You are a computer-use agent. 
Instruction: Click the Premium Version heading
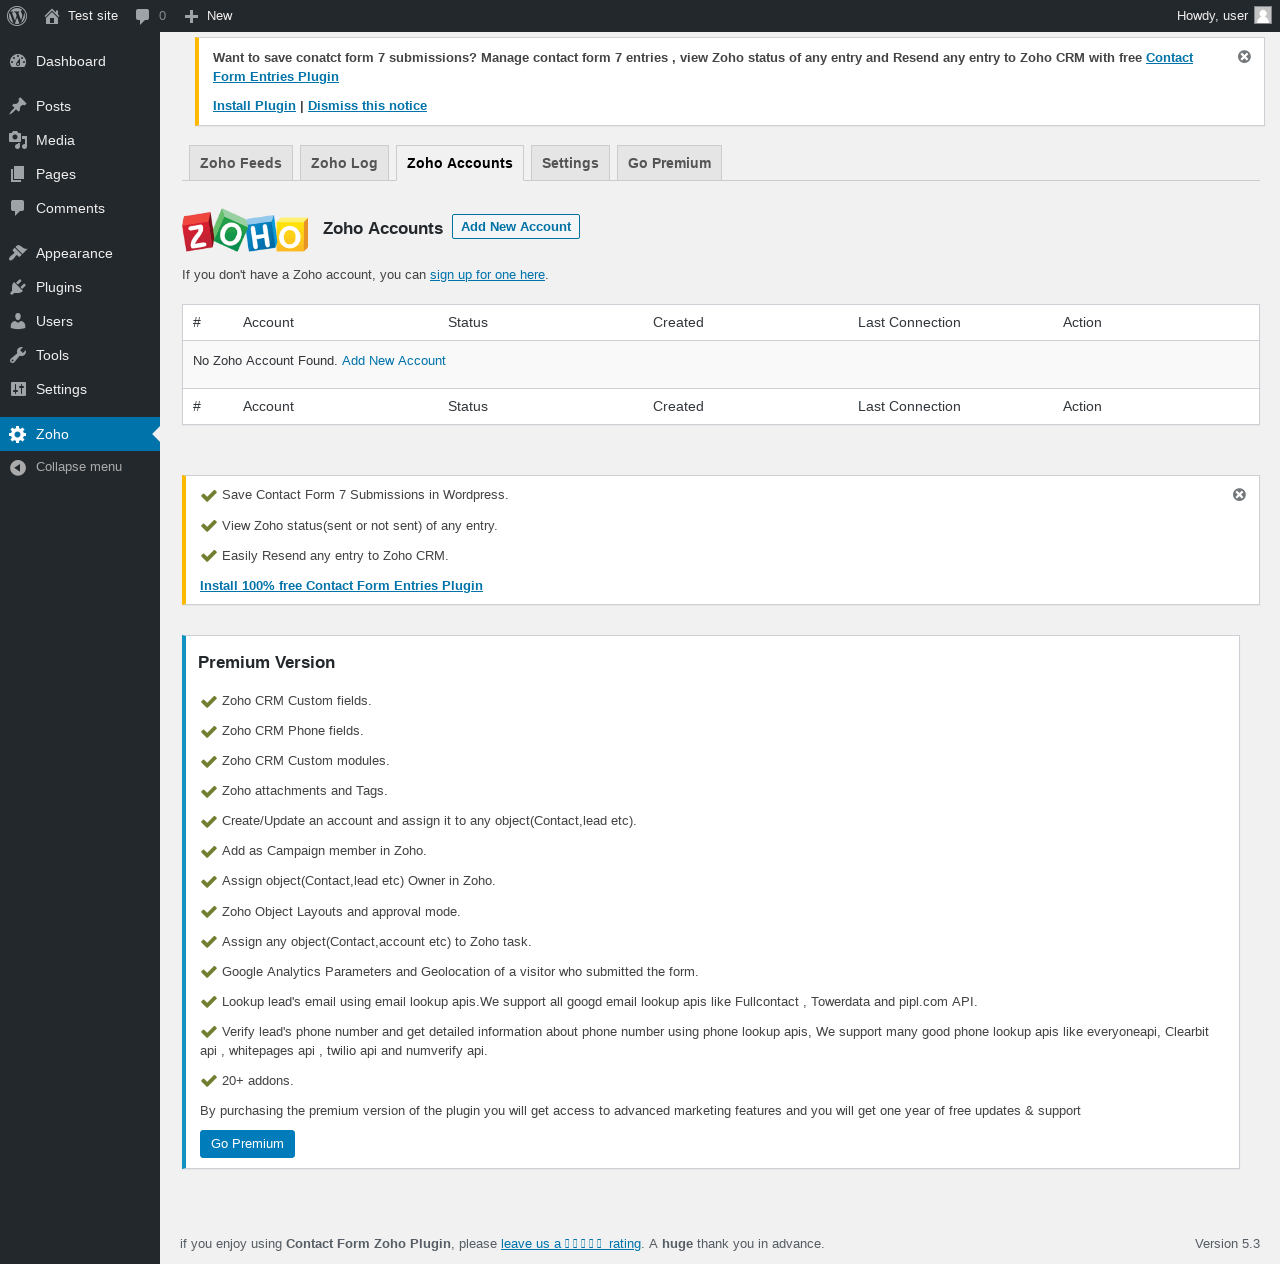[266, 662]
